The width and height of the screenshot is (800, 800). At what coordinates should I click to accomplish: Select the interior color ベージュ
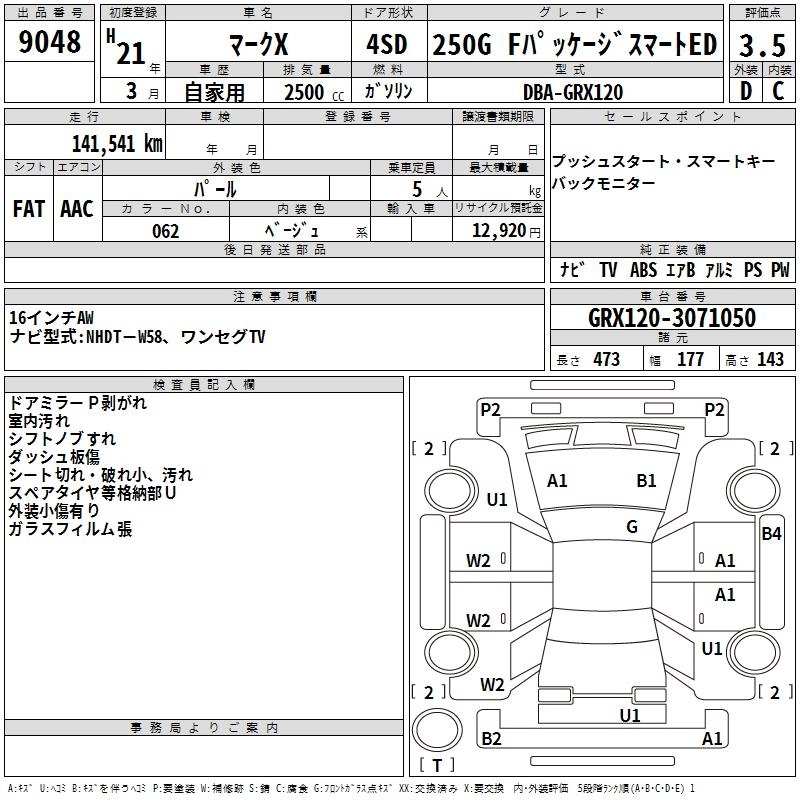click(x=292, y=231)
